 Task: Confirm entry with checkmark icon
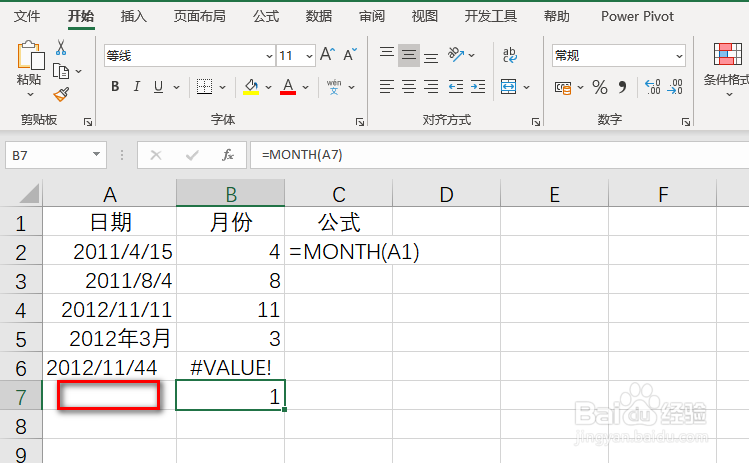192,155
